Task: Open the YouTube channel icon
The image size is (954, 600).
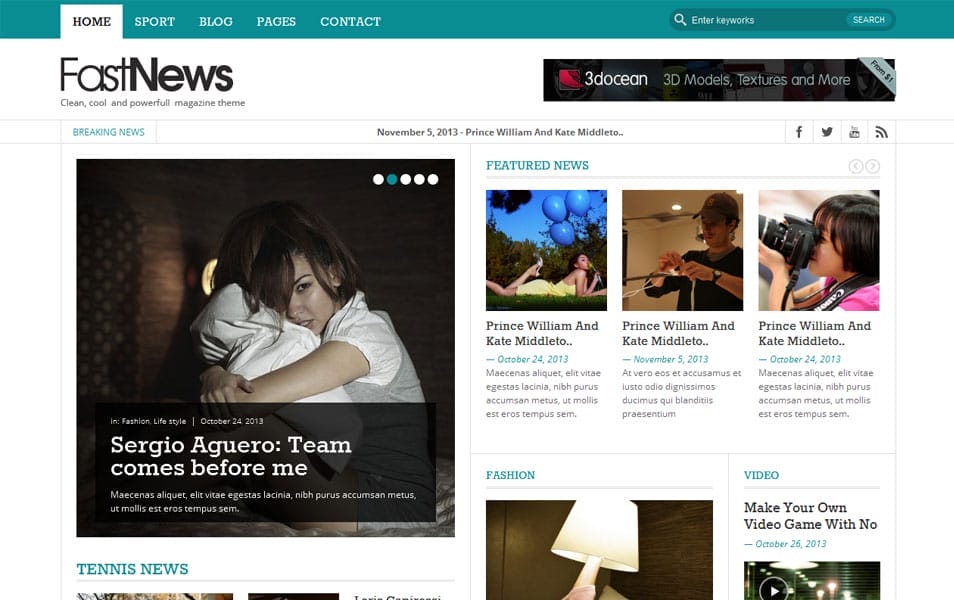Action: [854, 131]
